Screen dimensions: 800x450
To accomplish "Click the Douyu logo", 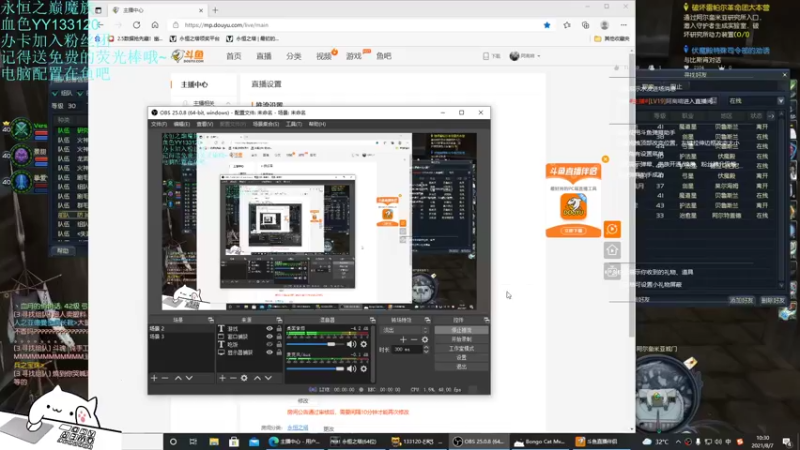I will point(188,56).
